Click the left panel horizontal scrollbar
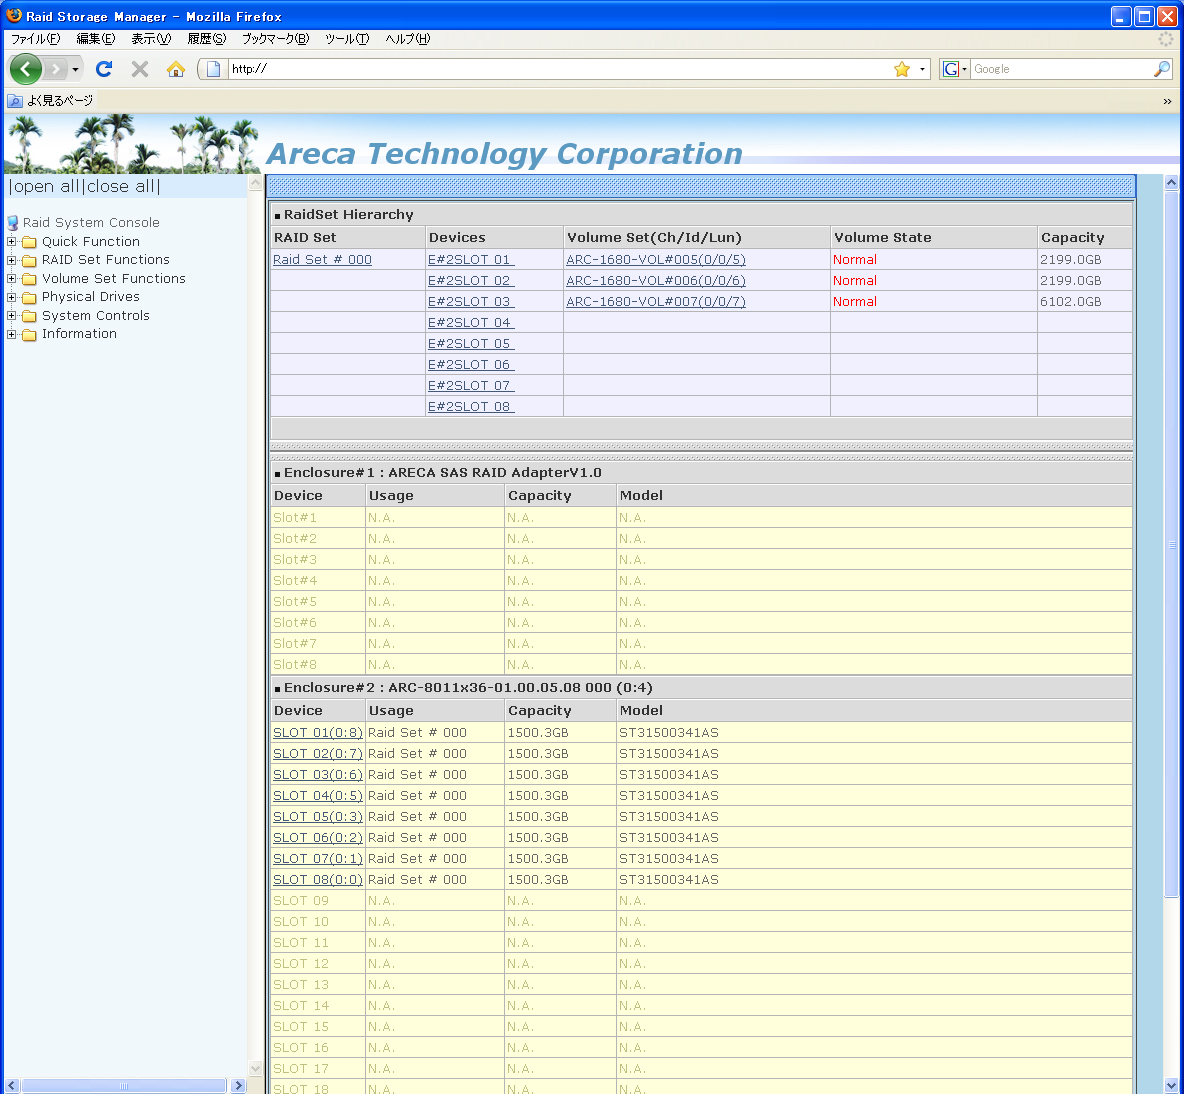This screenshot has height=1094, width=1184. pyautogui.click(x=124, y=1086)
